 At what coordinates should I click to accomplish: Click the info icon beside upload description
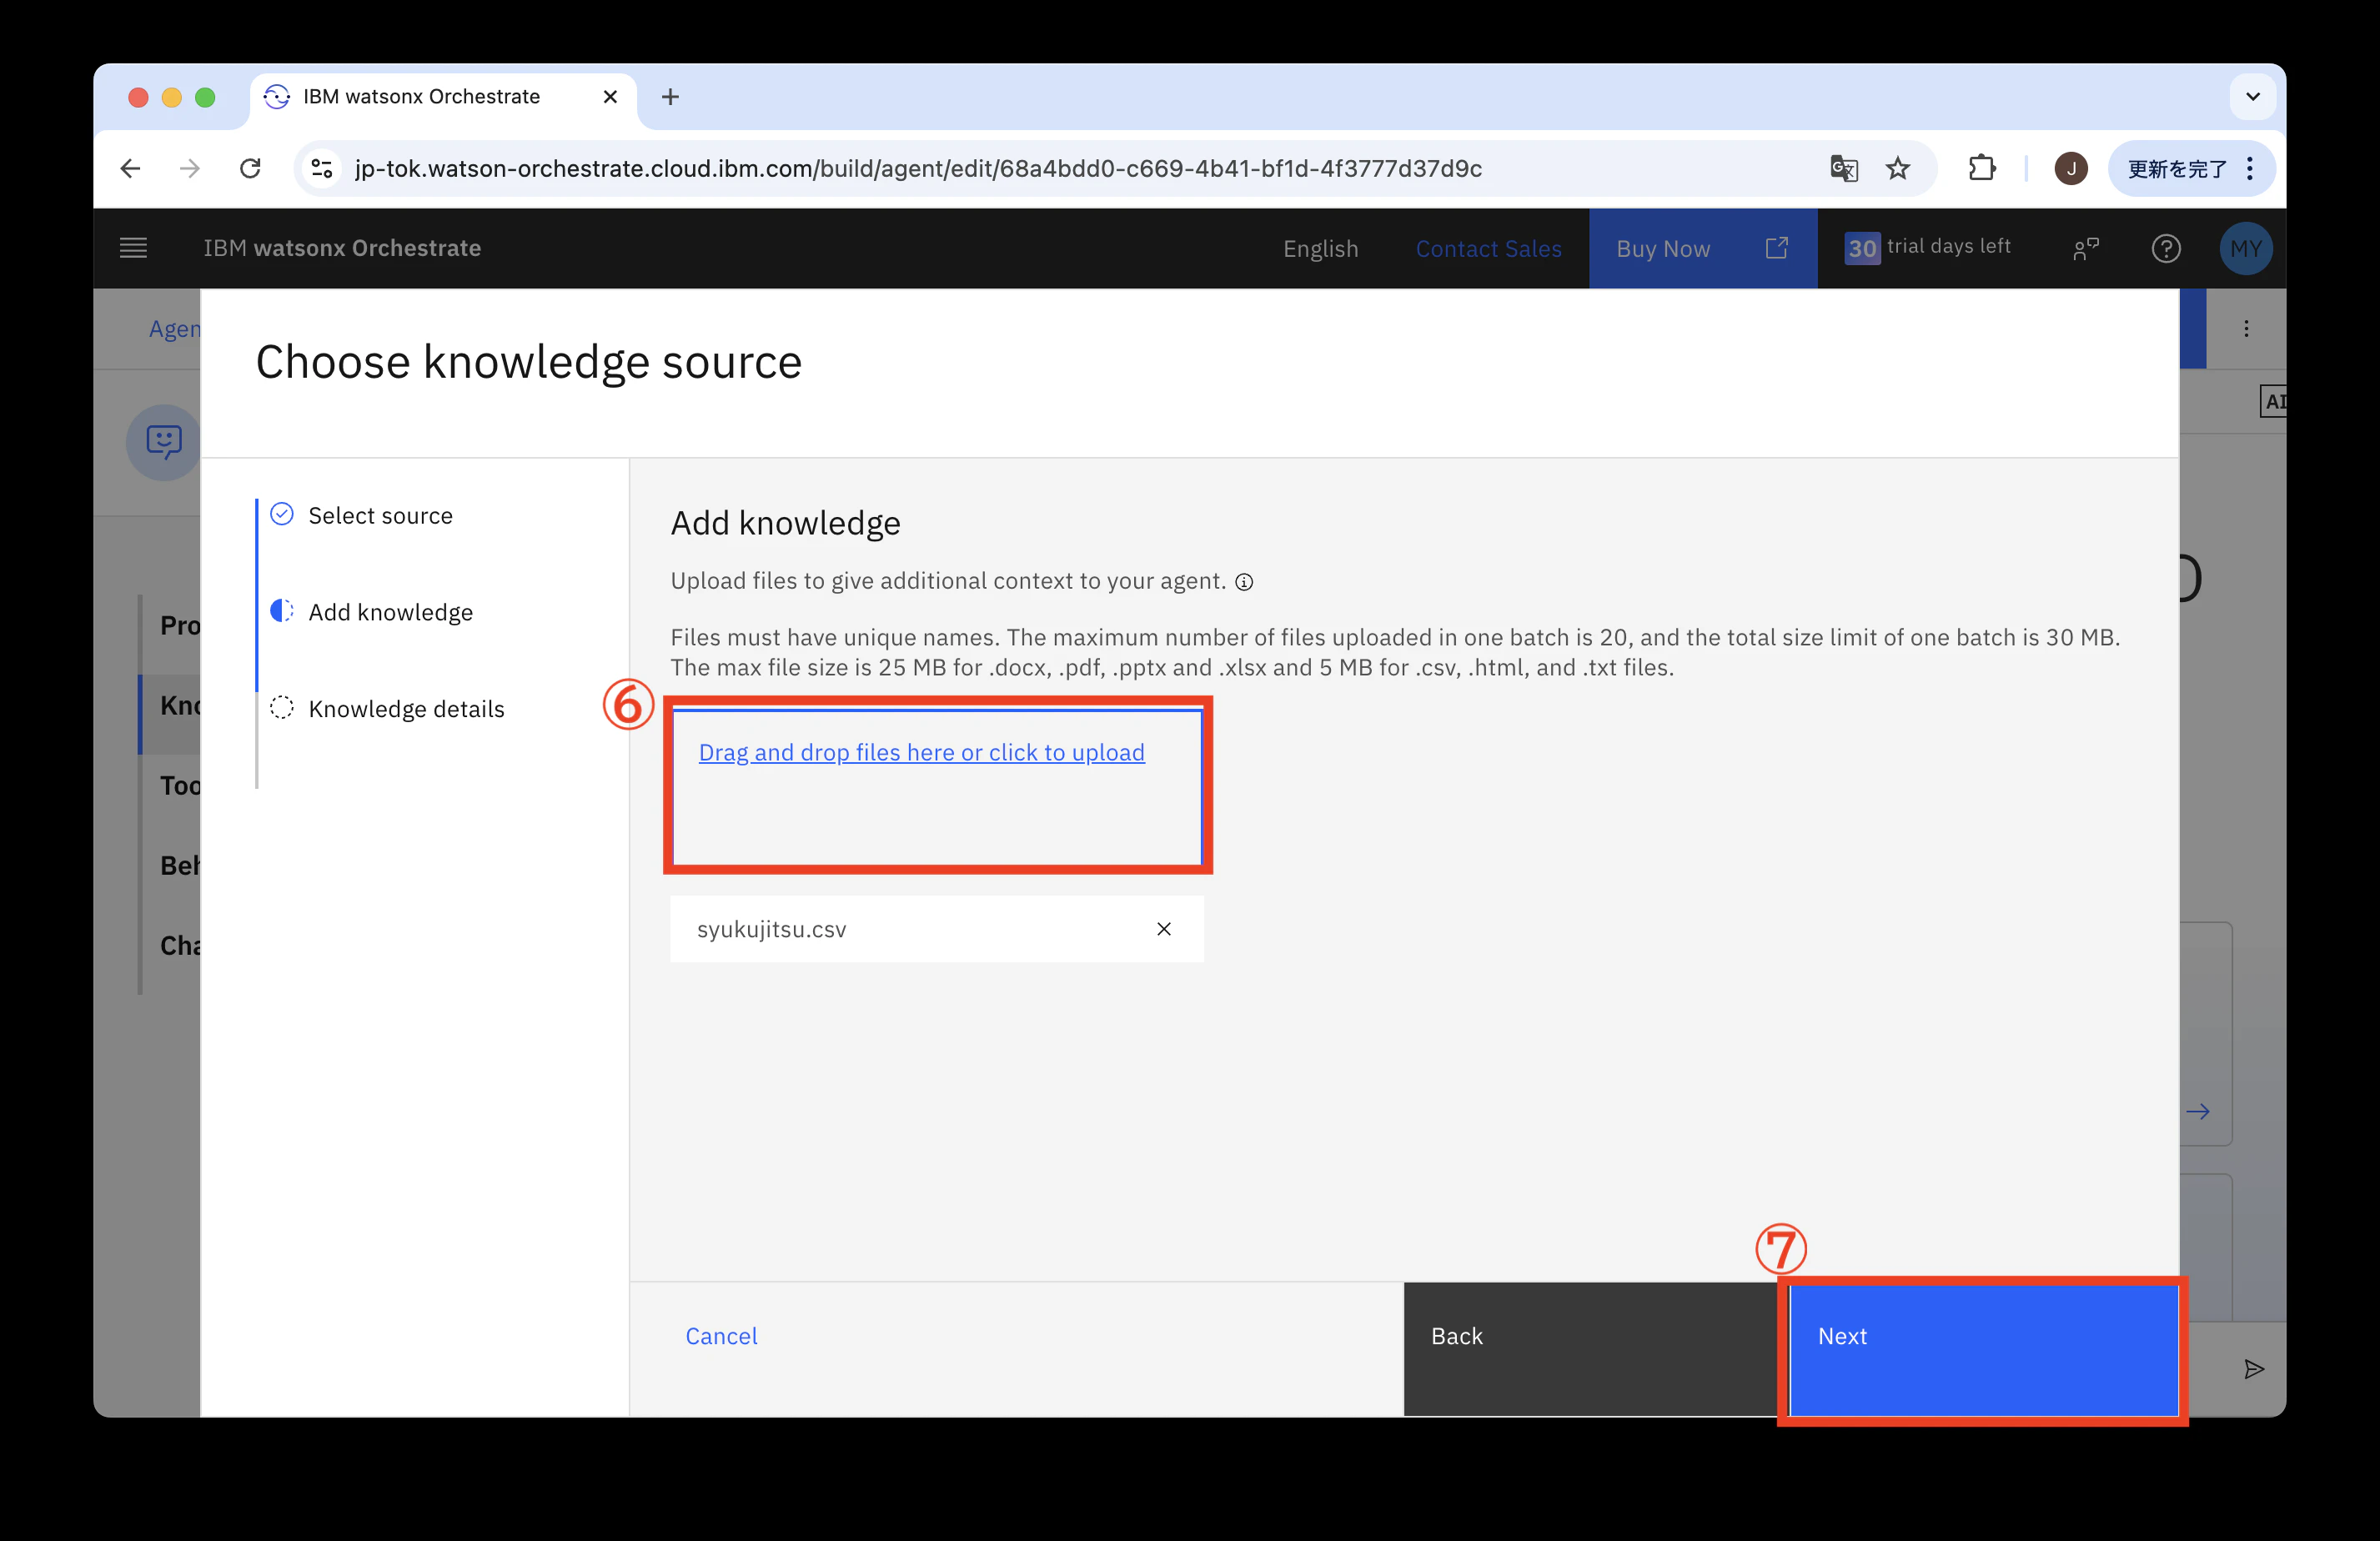click(1244, 582)
